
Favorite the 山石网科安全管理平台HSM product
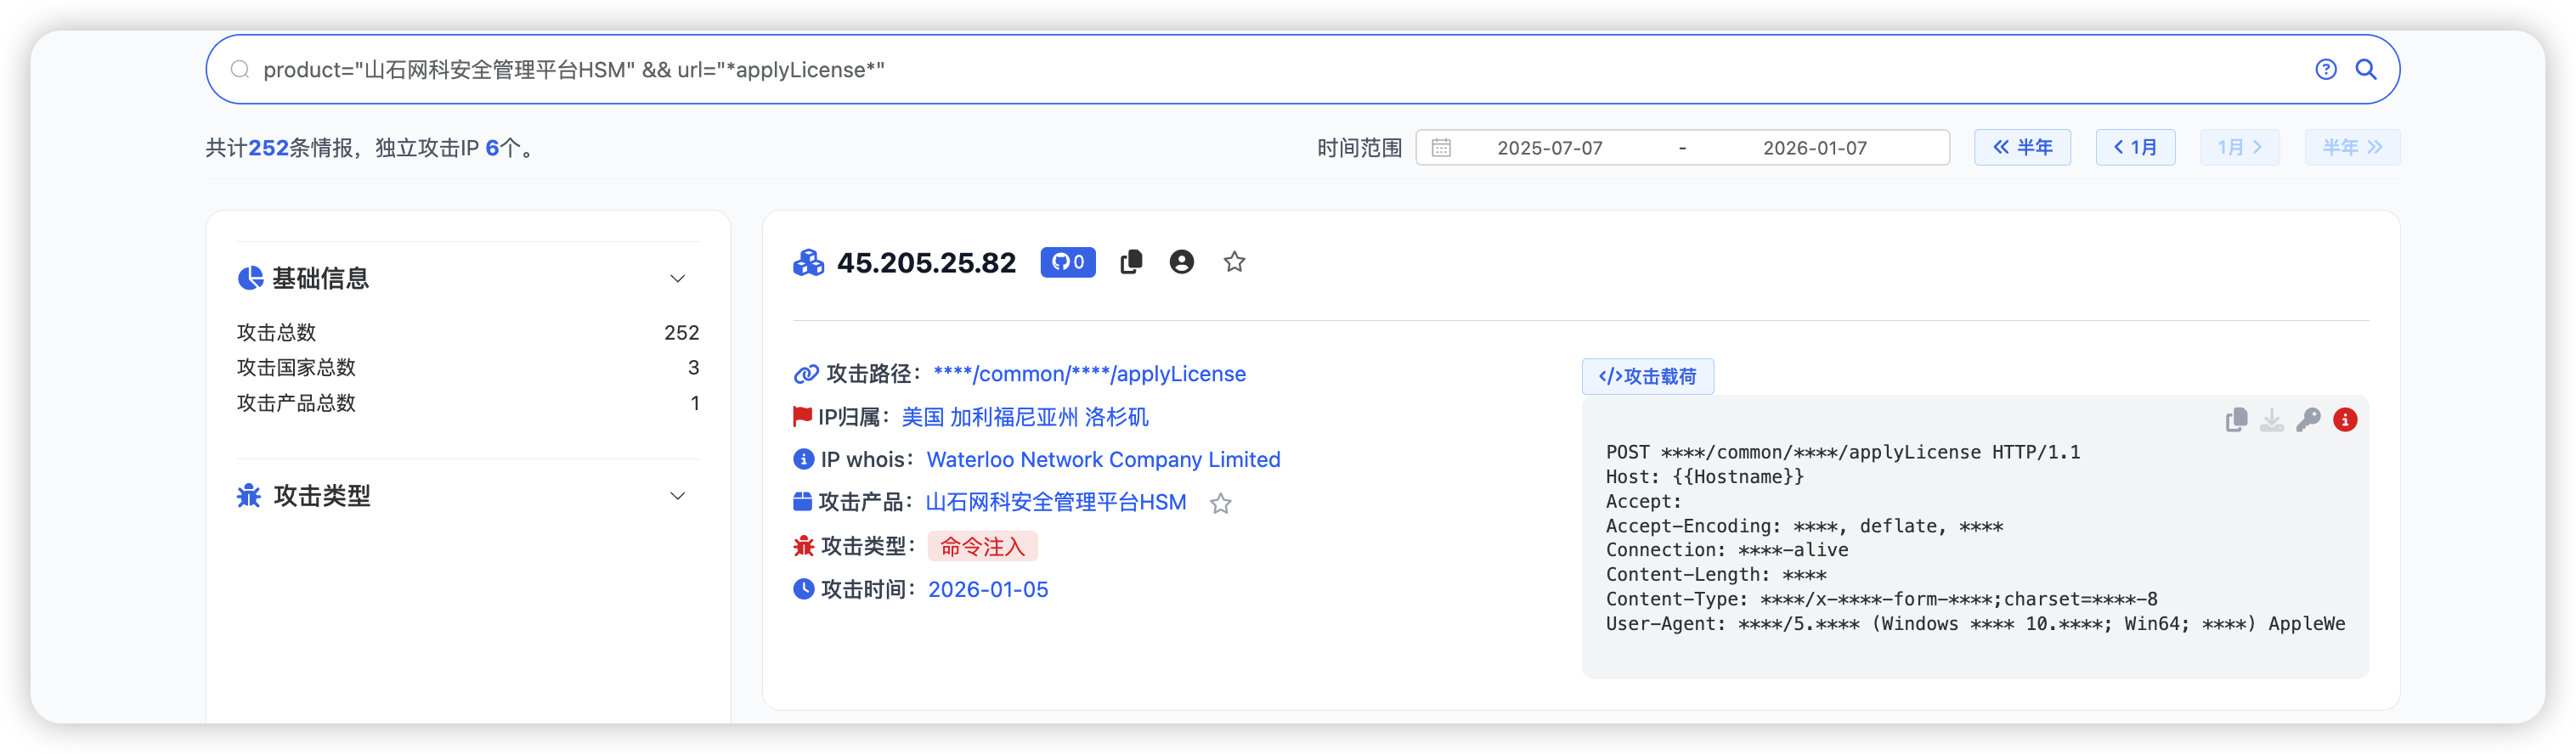[1220, 504]
